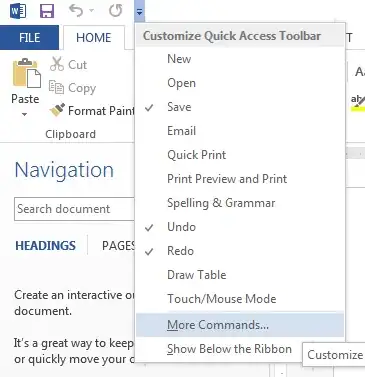Click the text highlight color icon
365x377 pixels.
tap(358, 102)
